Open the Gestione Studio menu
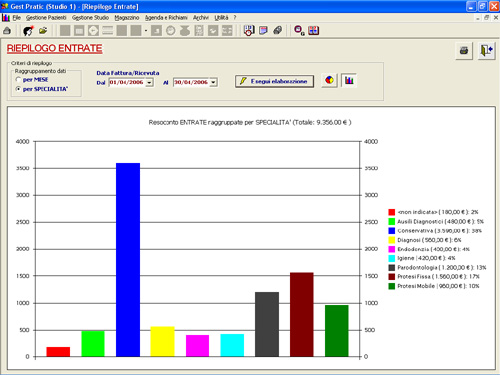The width and height of the screenshot is (500, 375). [90, 18]
